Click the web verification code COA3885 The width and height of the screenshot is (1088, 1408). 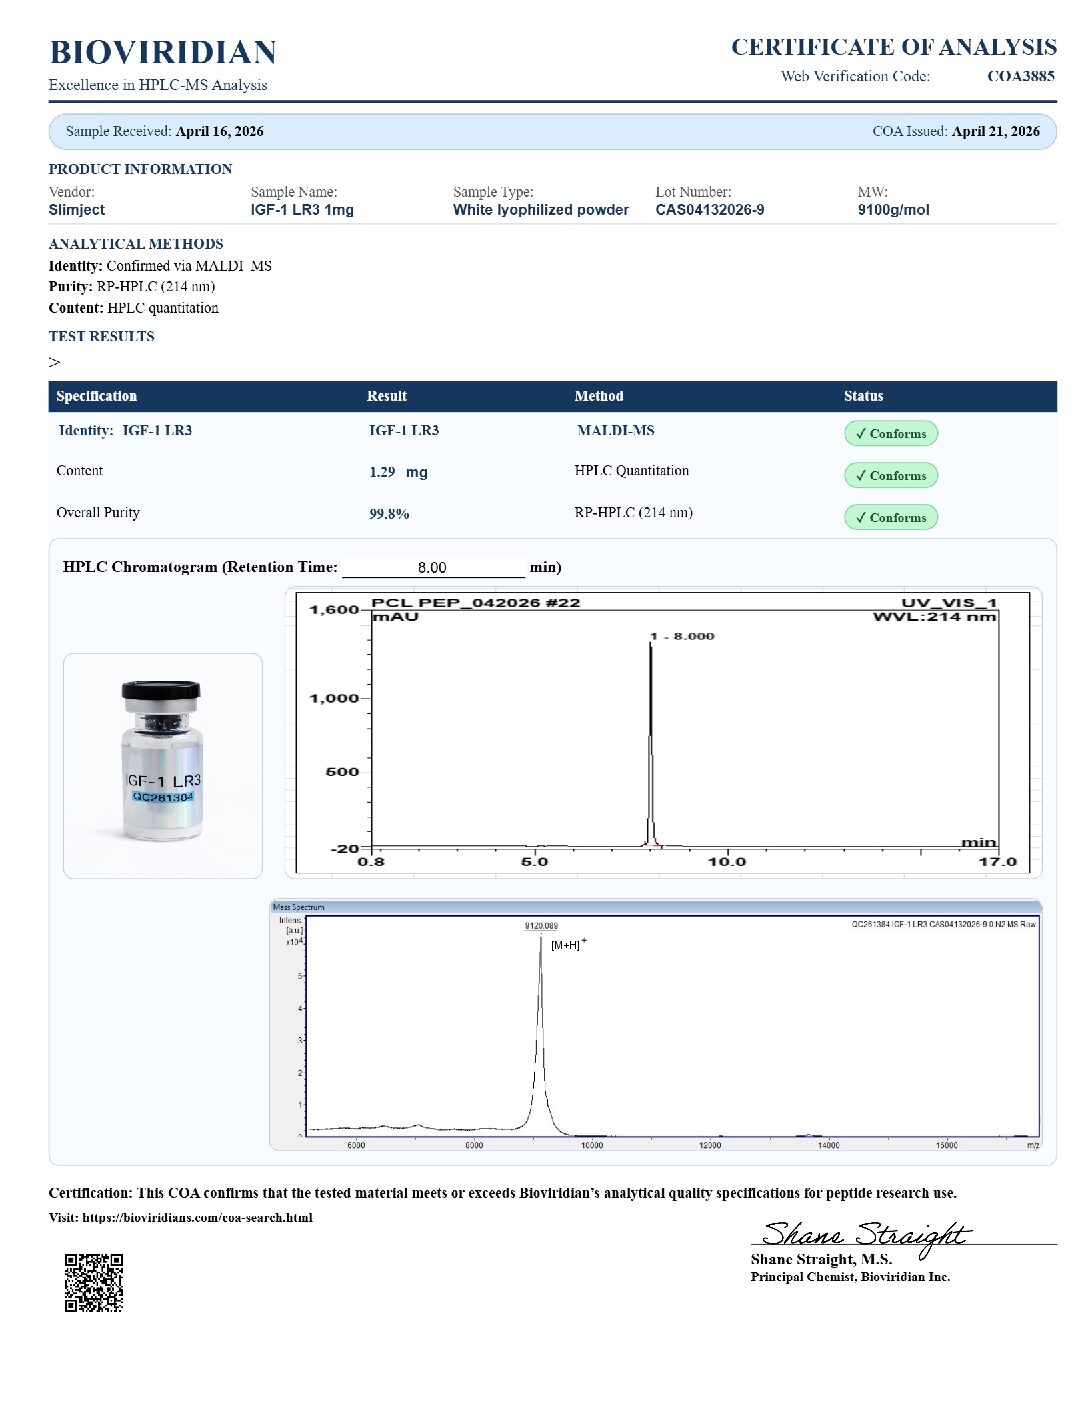coord(1021,76)
